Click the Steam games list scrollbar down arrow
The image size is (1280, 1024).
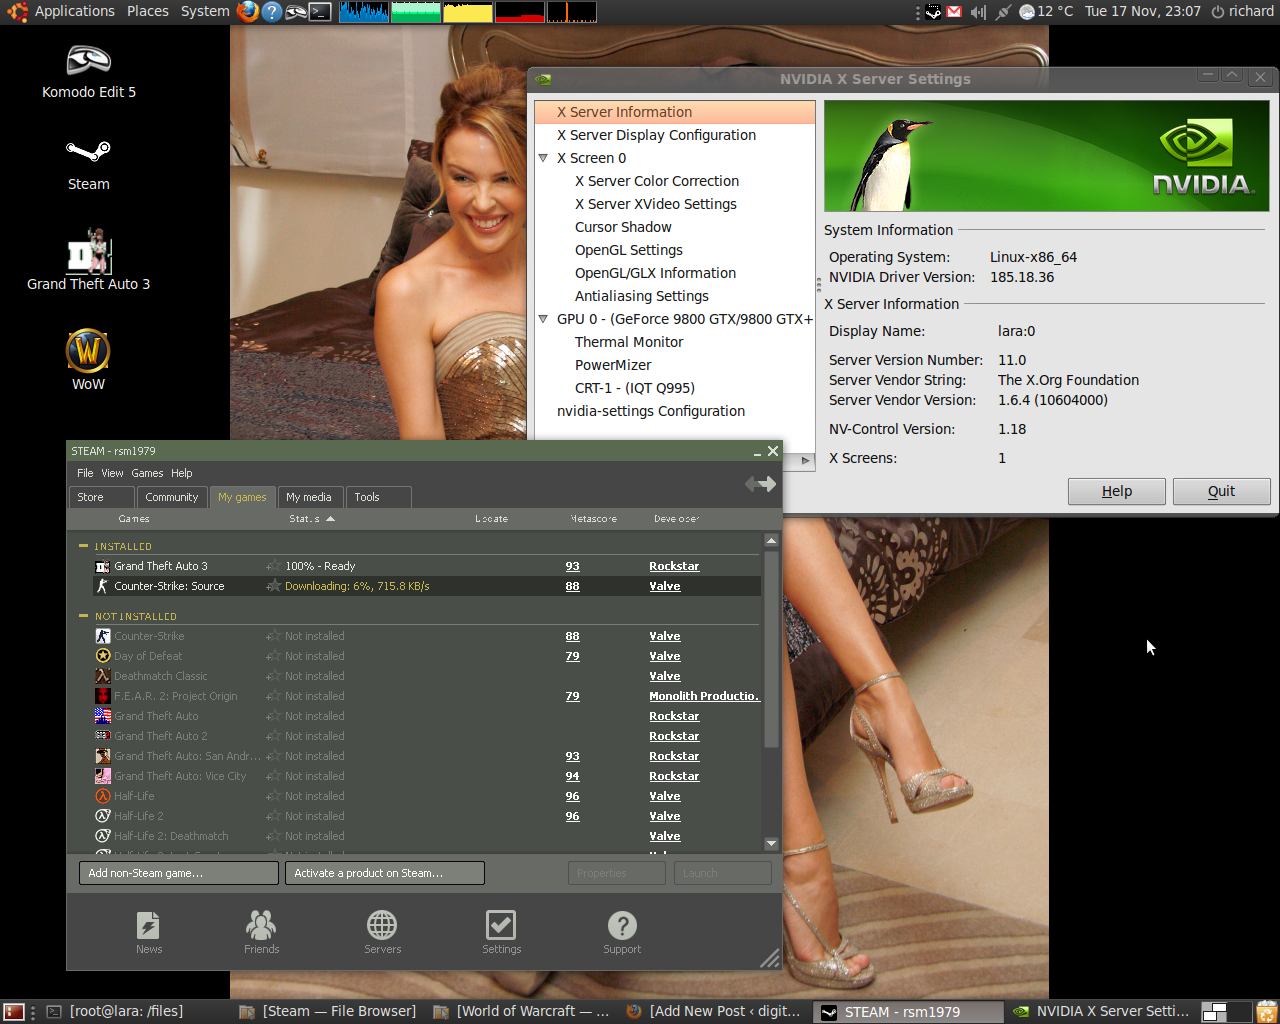click(771, 843)
